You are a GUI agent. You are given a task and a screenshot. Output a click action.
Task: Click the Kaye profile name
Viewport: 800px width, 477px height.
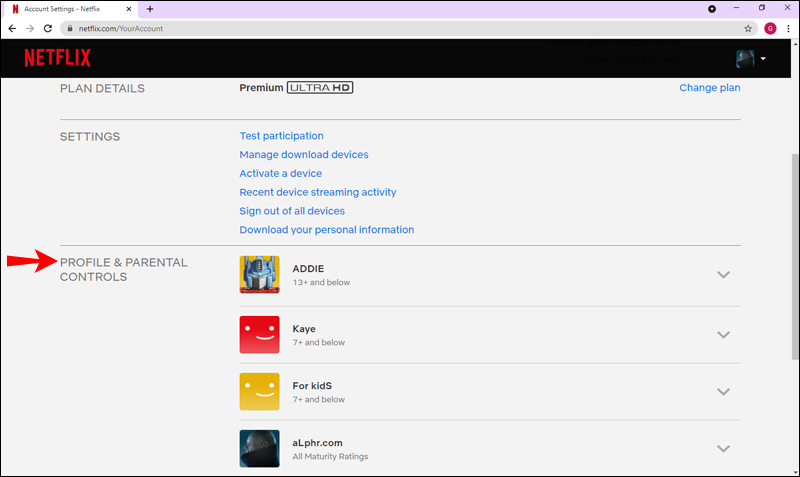304,329
